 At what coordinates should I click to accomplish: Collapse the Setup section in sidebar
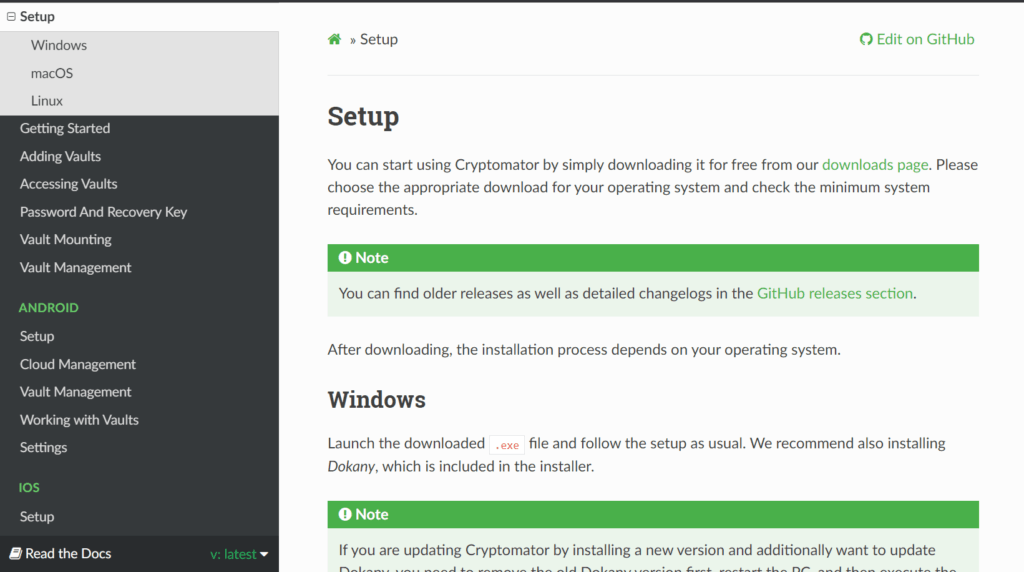[11, 16]
